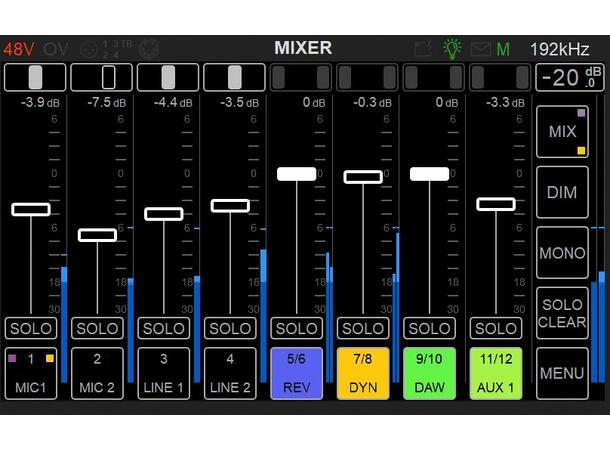The width and height of the screenshot is (610, 450).
Task: Click the LINE 1 fader handle at -4.4 dB
Action: pyautogui.click(x=164, y=214)
